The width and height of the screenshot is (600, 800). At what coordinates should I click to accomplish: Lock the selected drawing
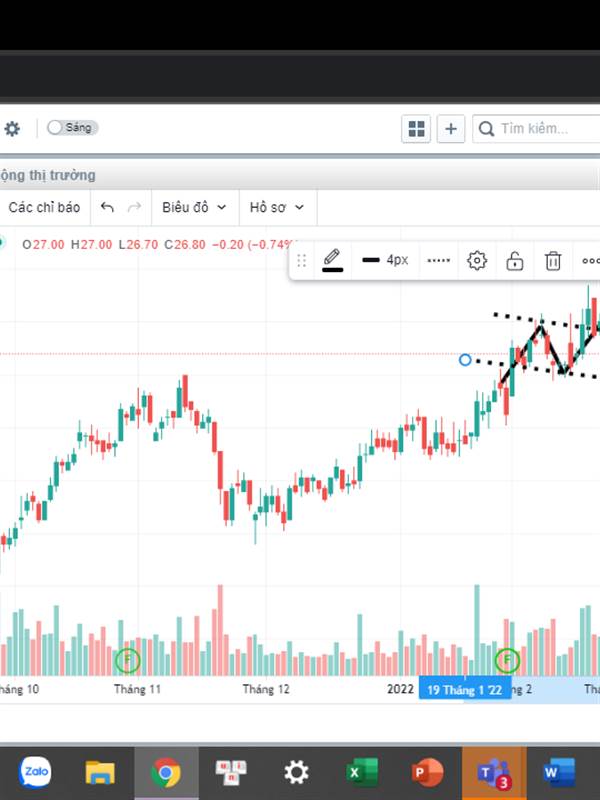pyautogui.click(x=514, y=261)
